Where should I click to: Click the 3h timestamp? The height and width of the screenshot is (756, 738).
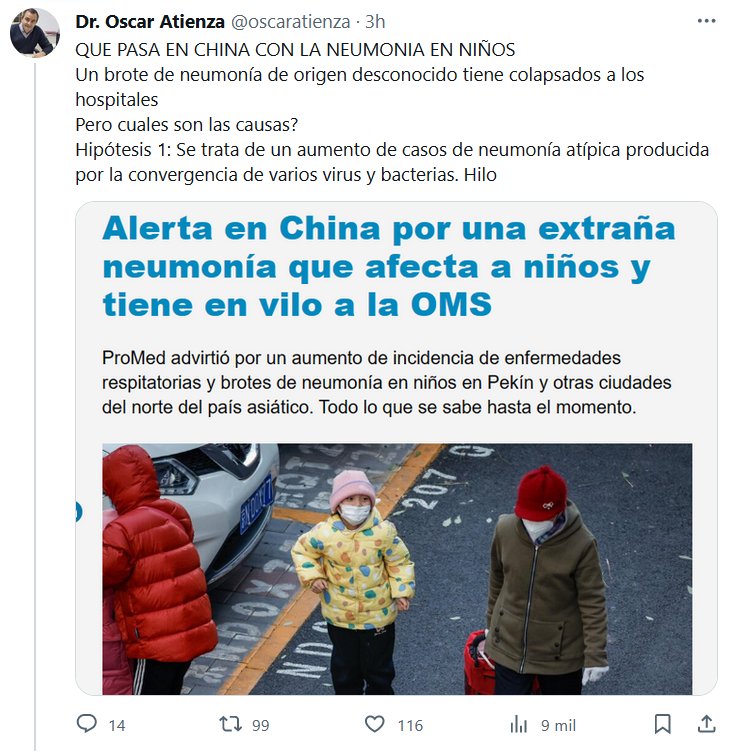pos(375,22)
